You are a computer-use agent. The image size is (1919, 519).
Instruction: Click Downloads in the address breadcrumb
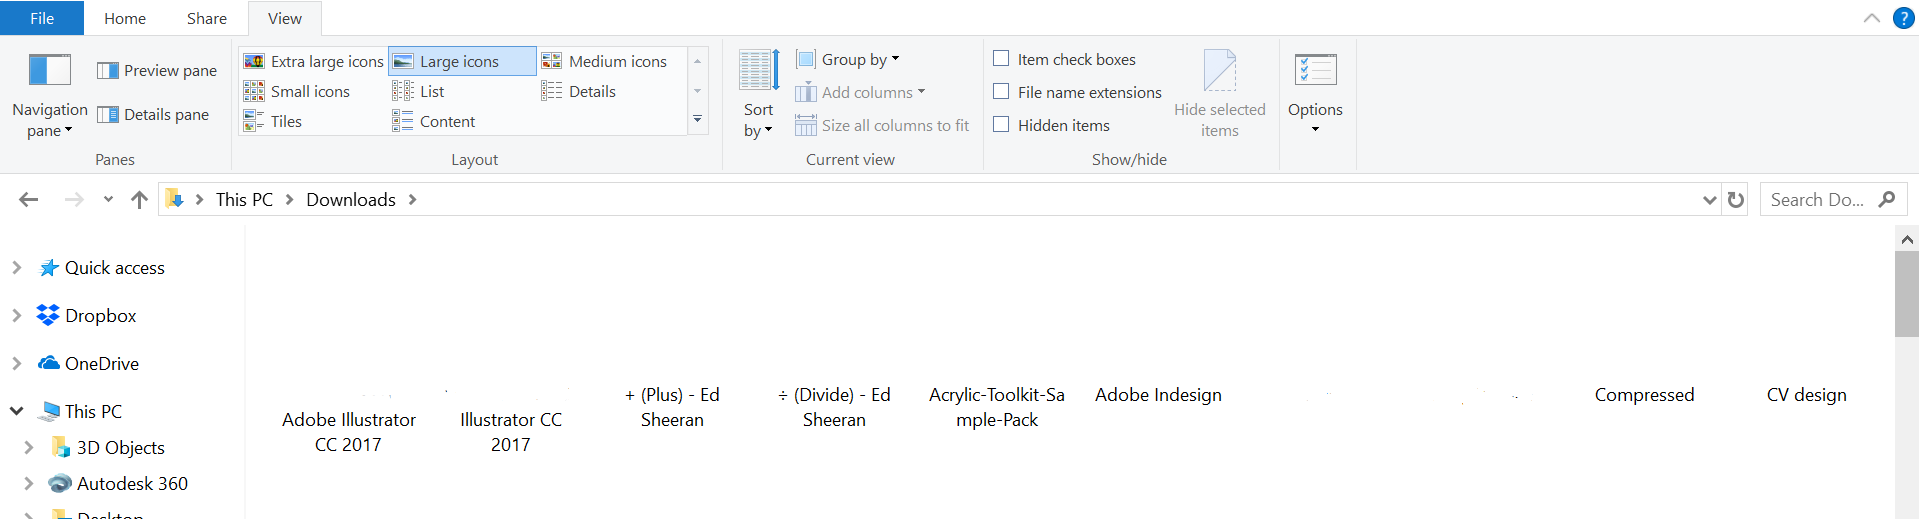coord(351,200)
